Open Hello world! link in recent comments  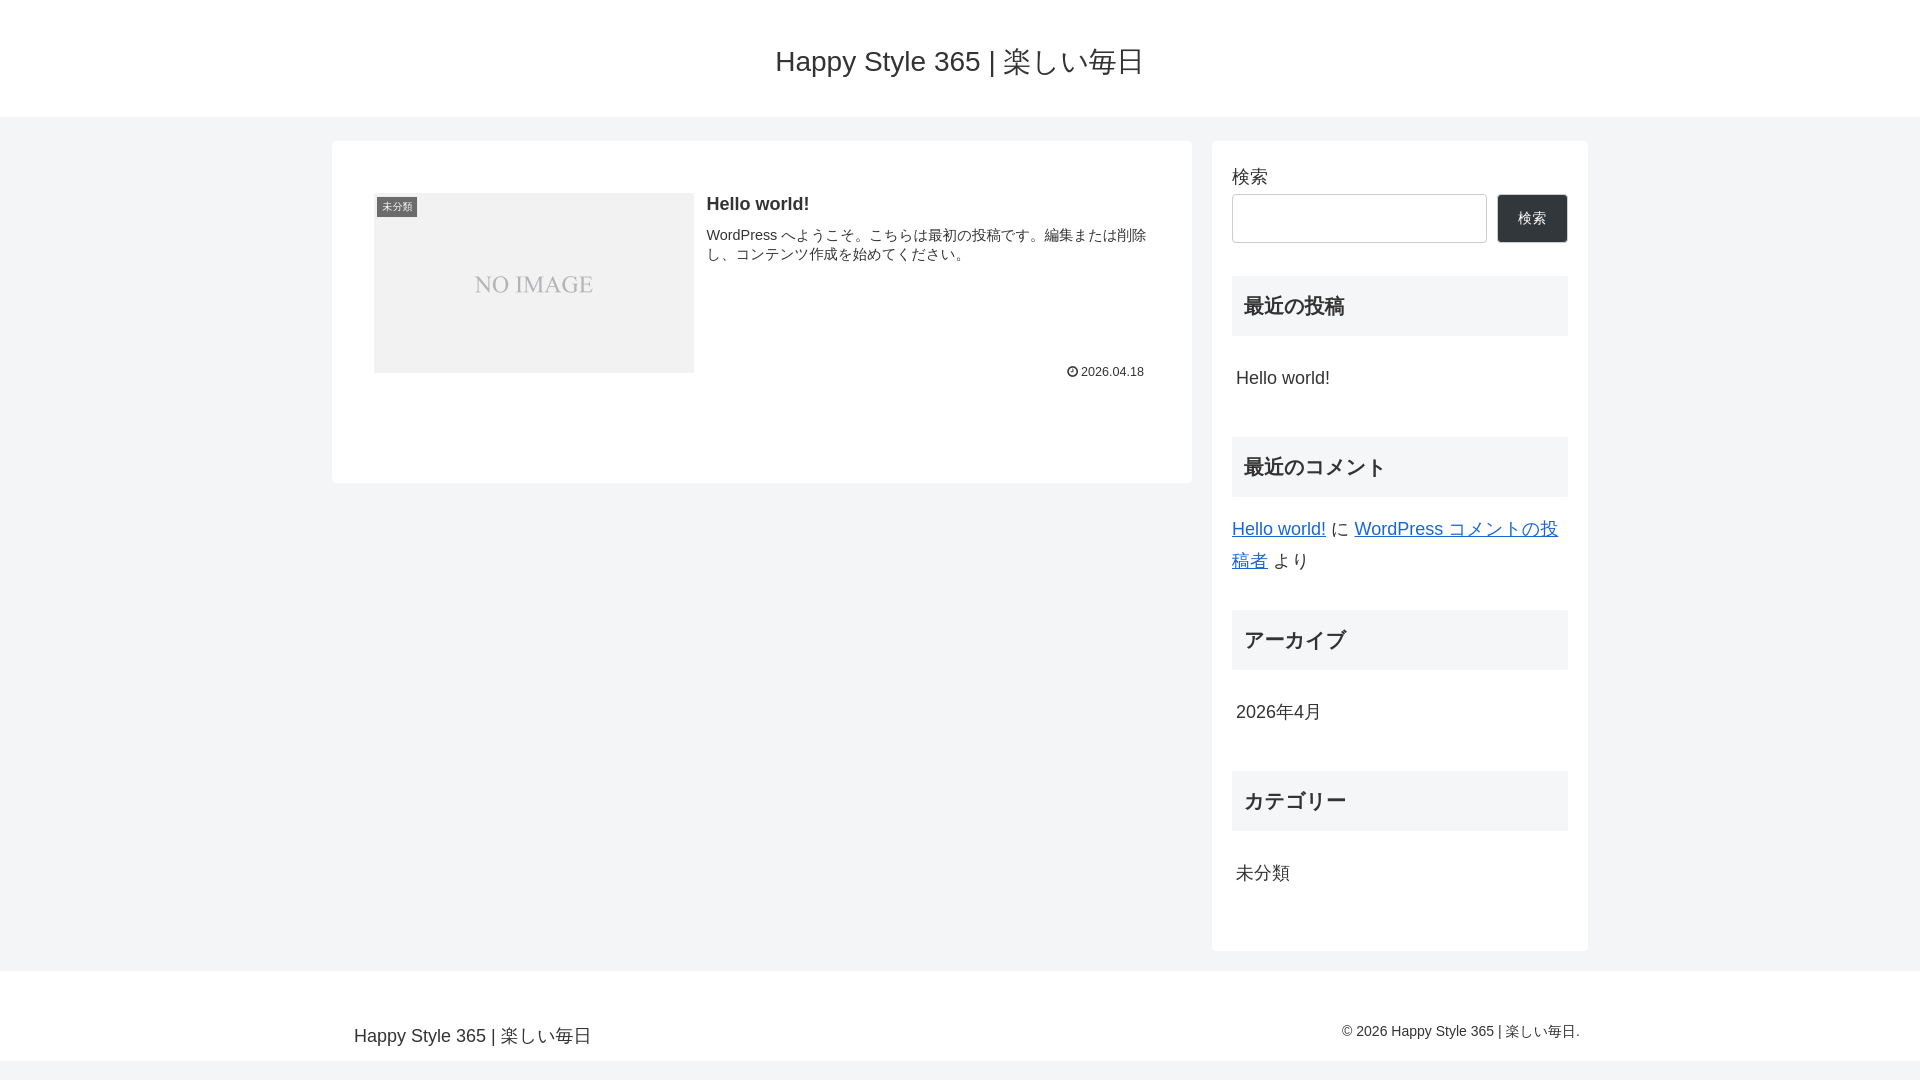pyautogui.click(x=1278, y=529)
